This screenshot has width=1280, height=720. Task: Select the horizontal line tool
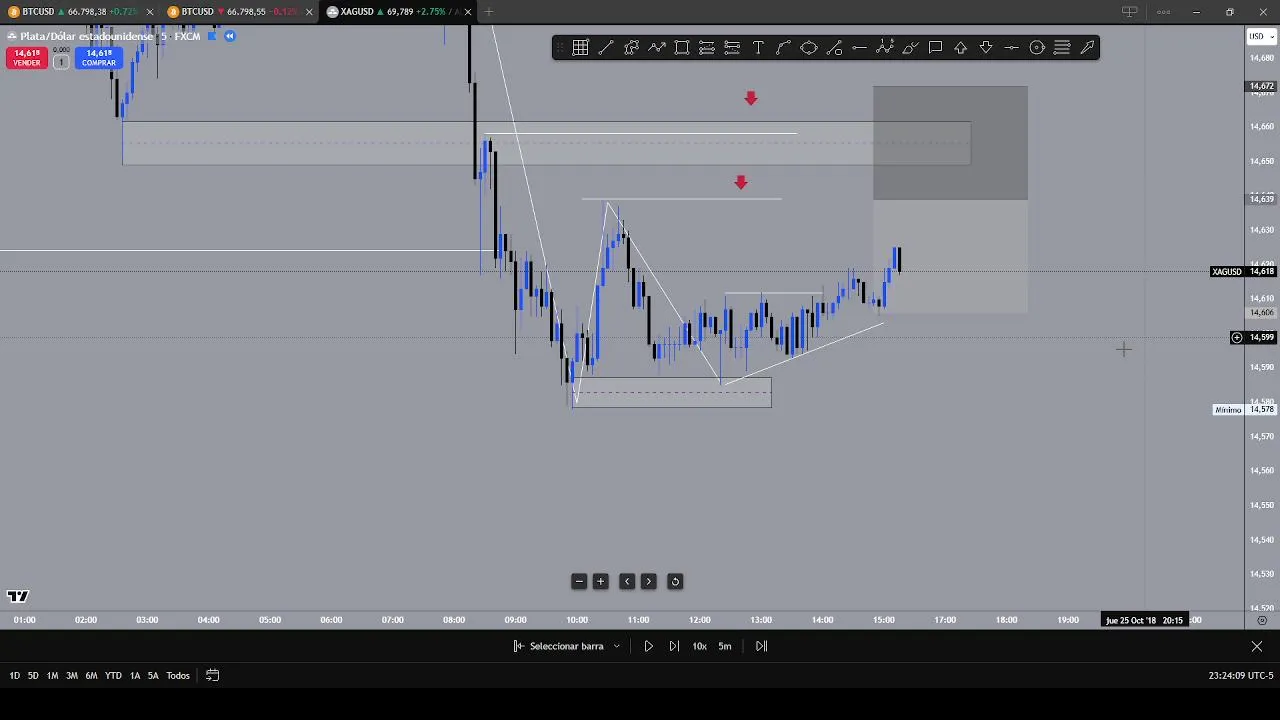point(1011,47)
